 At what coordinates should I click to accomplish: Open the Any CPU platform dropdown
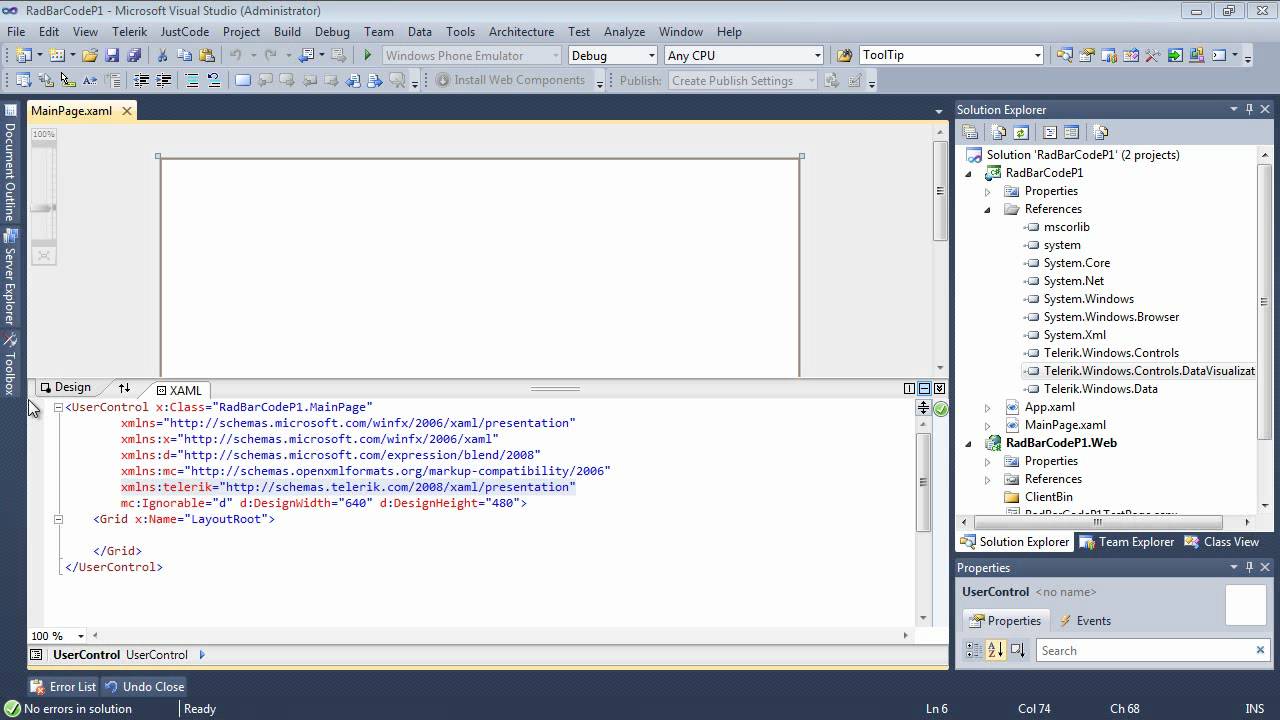pos(817,55)
